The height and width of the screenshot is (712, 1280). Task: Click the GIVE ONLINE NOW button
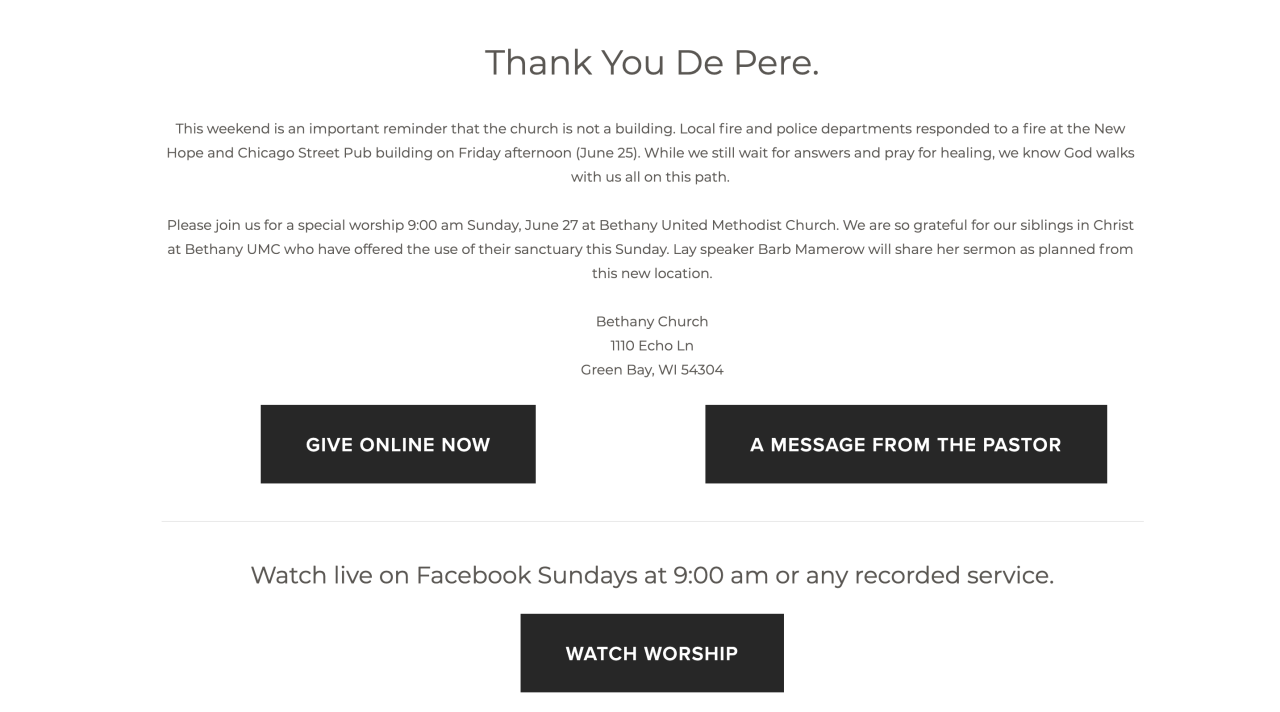point(398,444)
